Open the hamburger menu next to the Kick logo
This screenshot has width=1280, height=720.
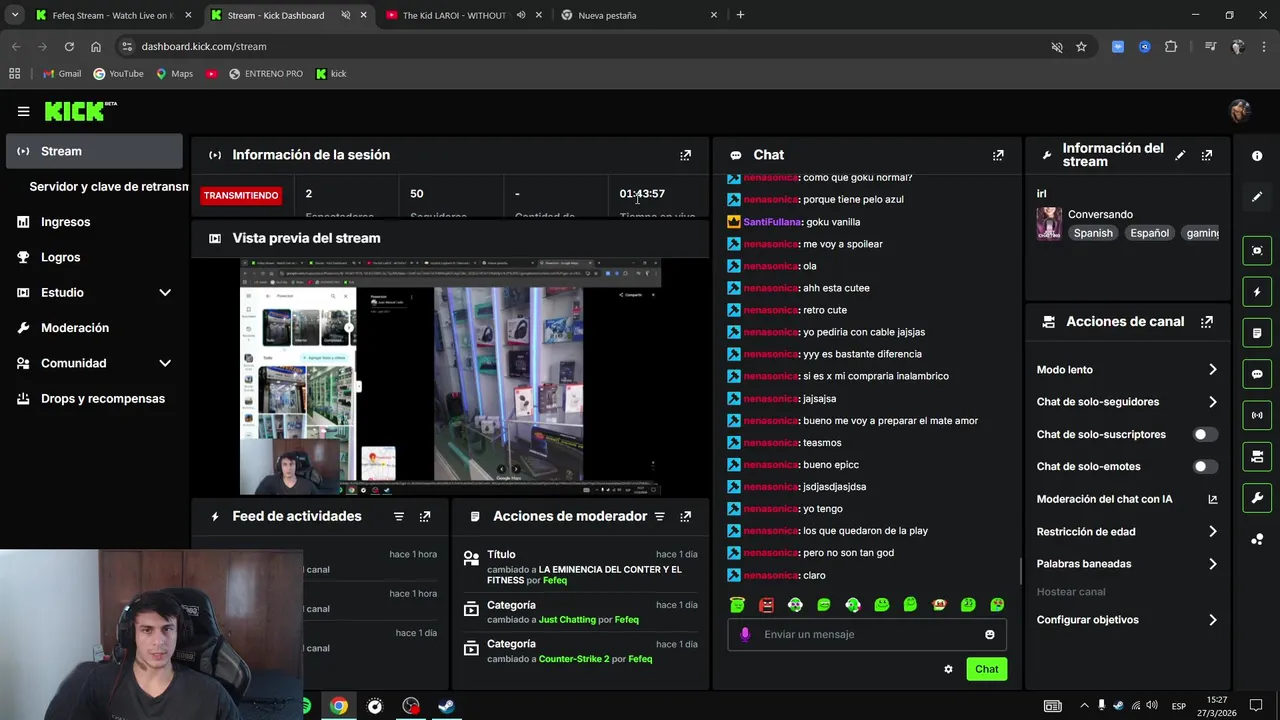(x=23, y=112)
